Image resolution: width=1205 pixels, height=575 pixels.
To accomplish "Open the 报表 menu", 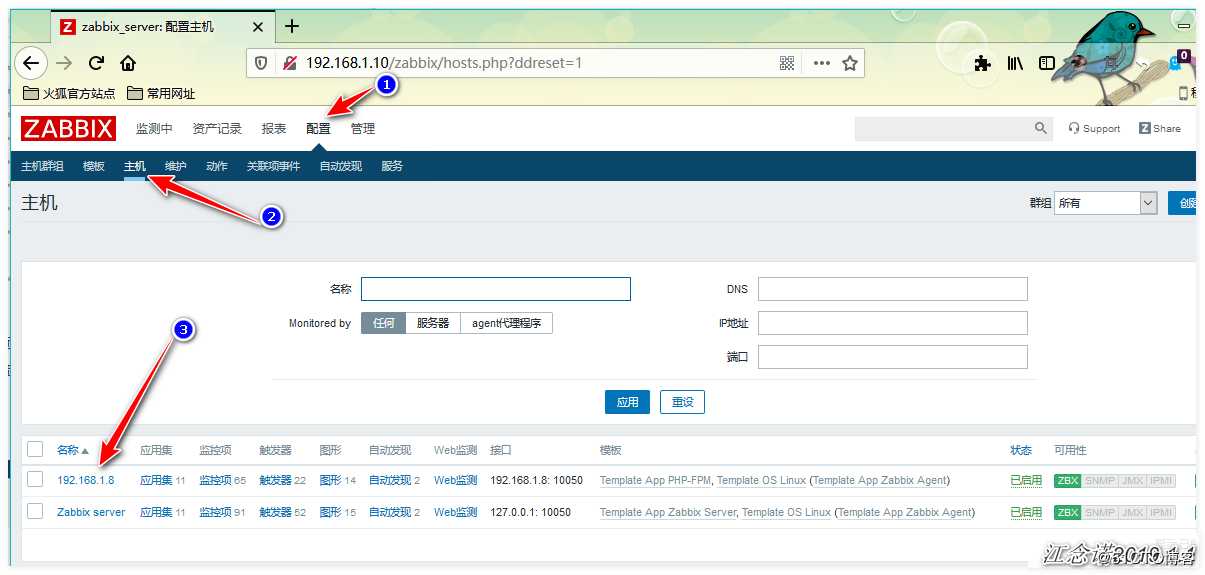I will pos(274,128).
